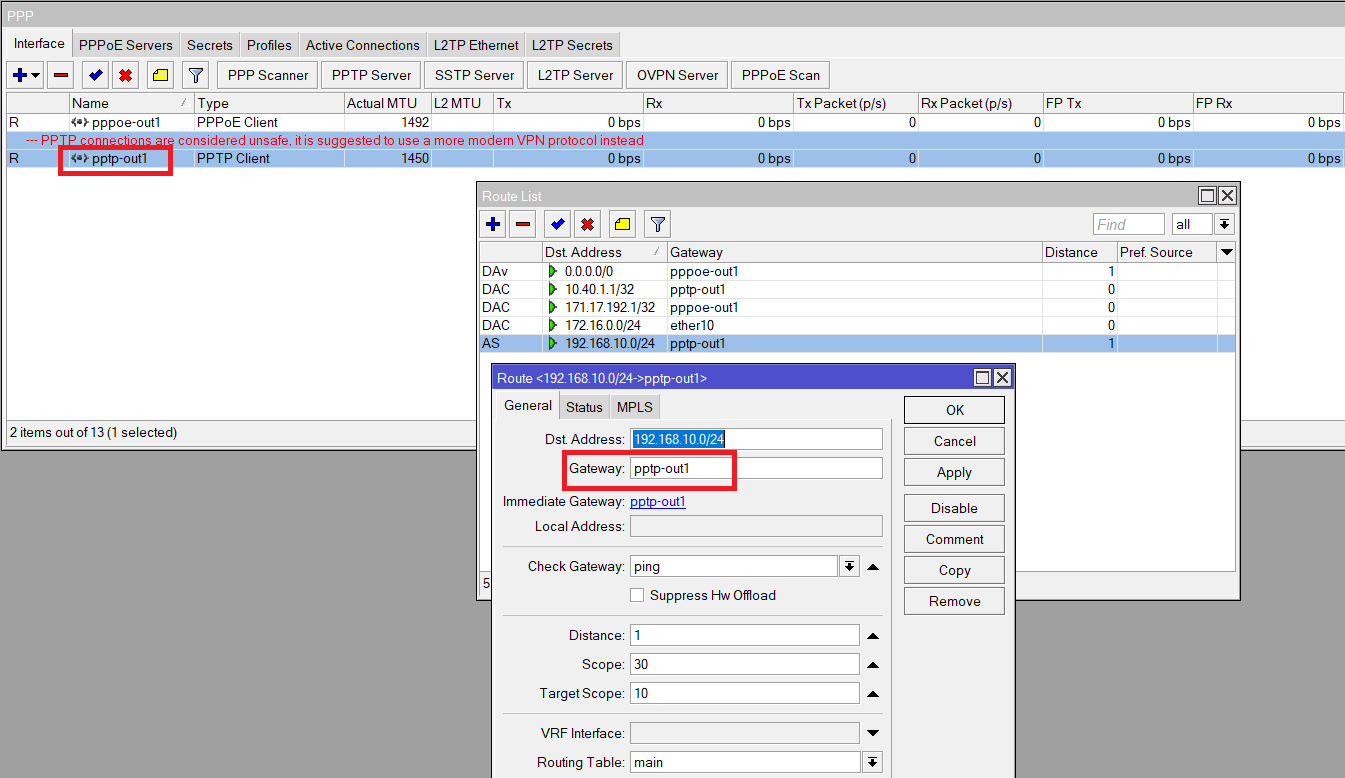Viewport: 1345px width, 778px height.
Task: Click the PPTP Server button
Action: [371, 75]
